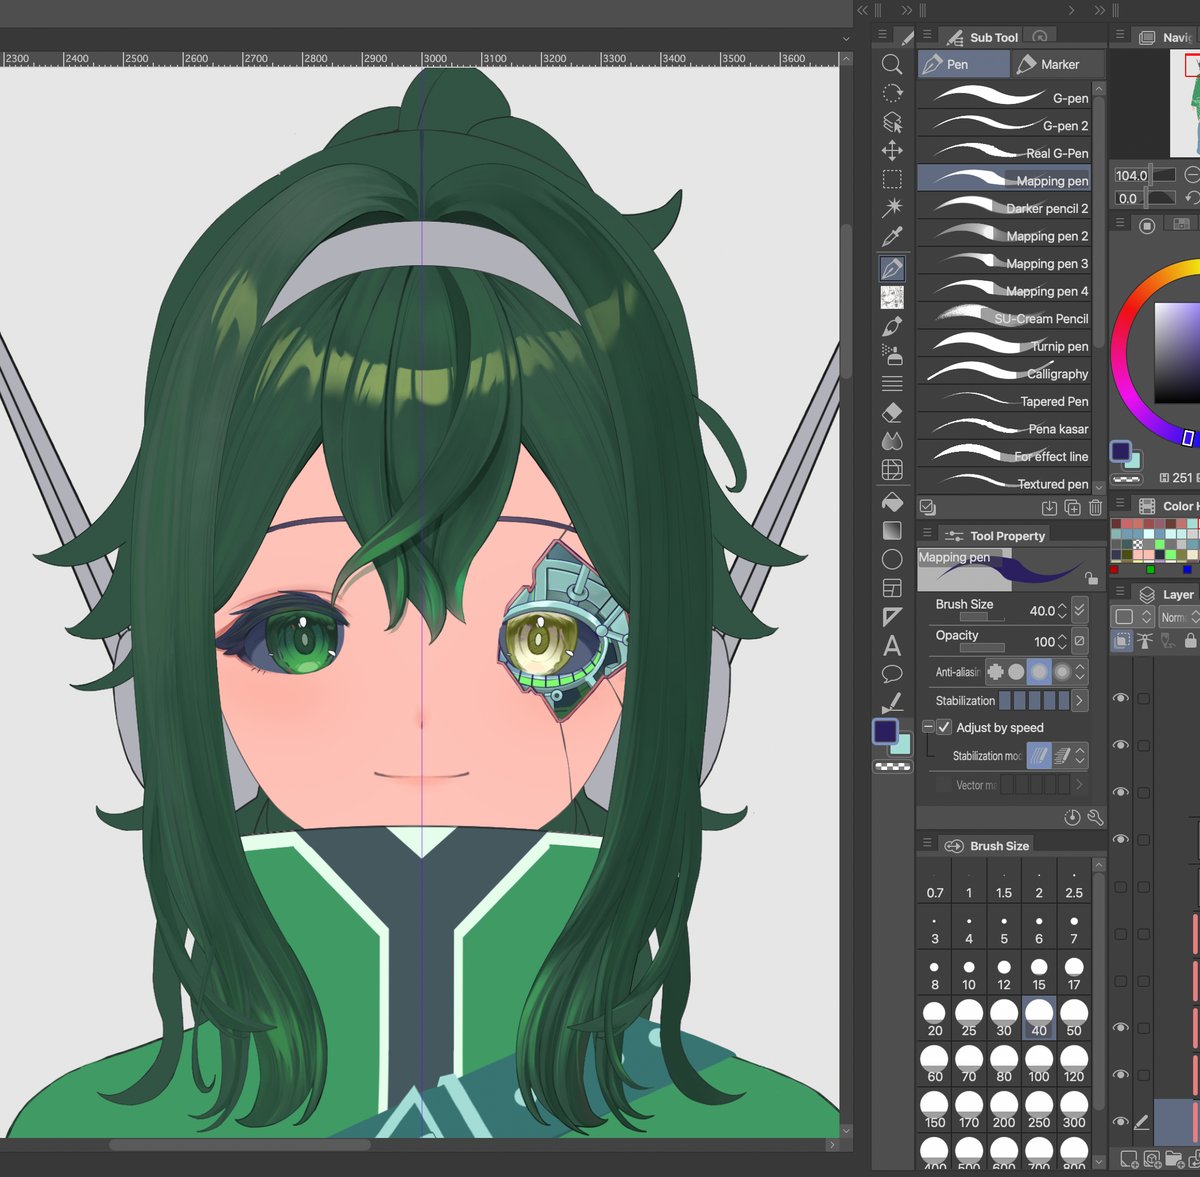This screenshot has width=1200, height=1177.
Task: Select the rectangular Selection area tool
Action: (x=892, y=179)
